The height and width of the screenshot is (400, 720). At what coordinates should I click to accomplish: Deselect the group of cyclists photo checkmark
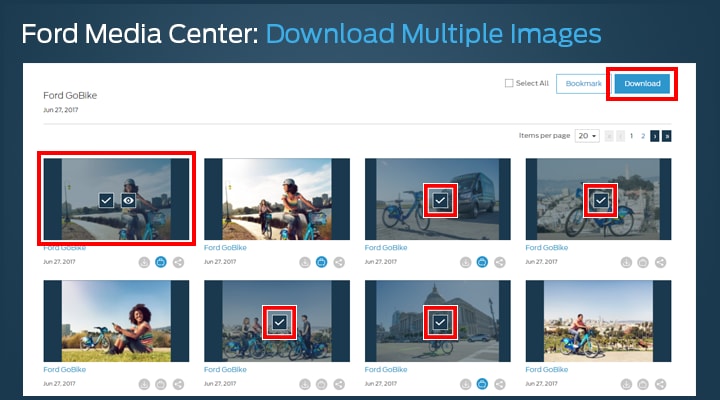pos(279,322)
